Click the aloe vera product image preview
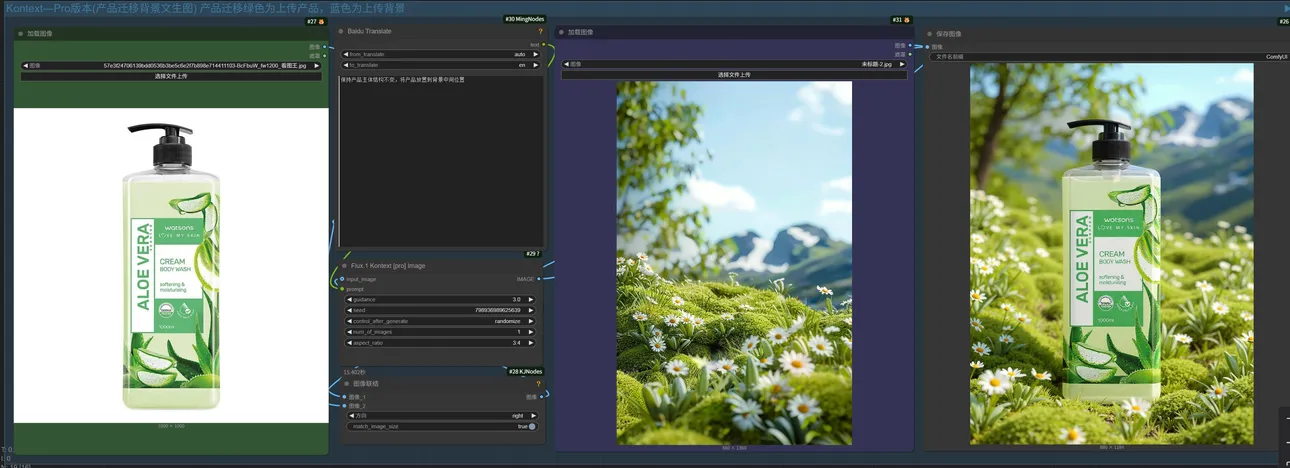Screen dimensions: 1290x468 [x=171, y=265]
